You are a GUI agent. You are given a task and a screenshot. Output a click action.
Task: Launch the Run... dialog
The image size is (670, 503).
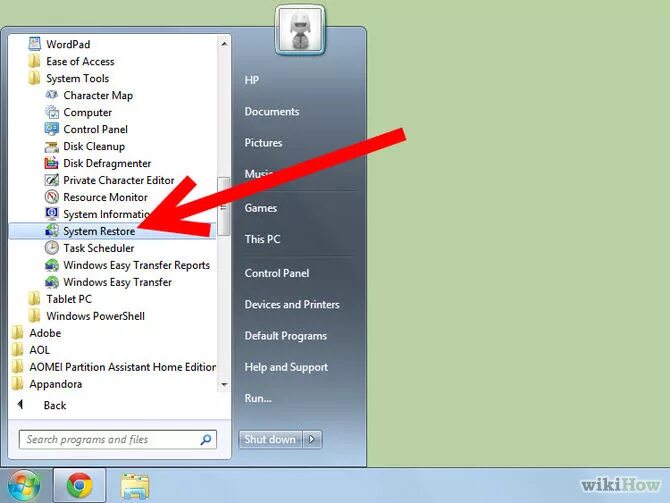pyautogui.click(x=258, y=398)
